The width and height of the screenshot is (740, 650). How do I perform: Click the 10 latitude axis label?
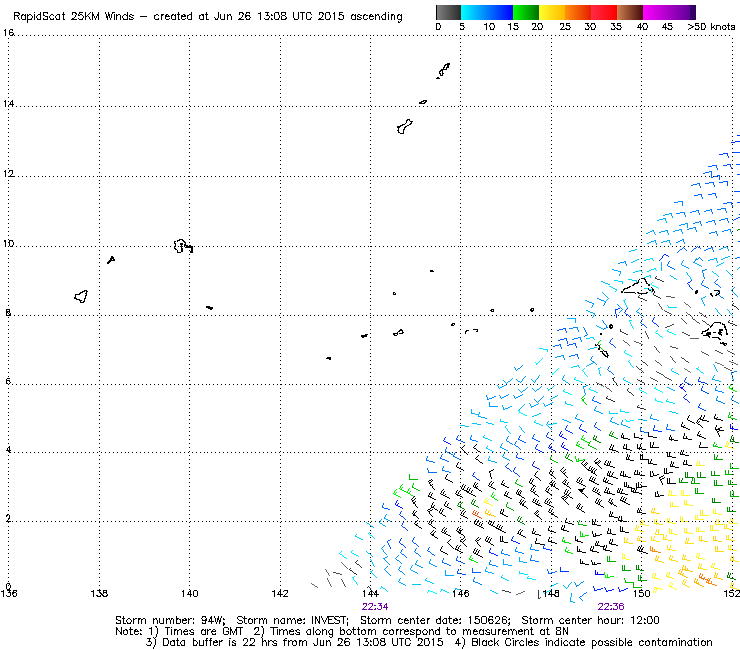click(8, 244)
